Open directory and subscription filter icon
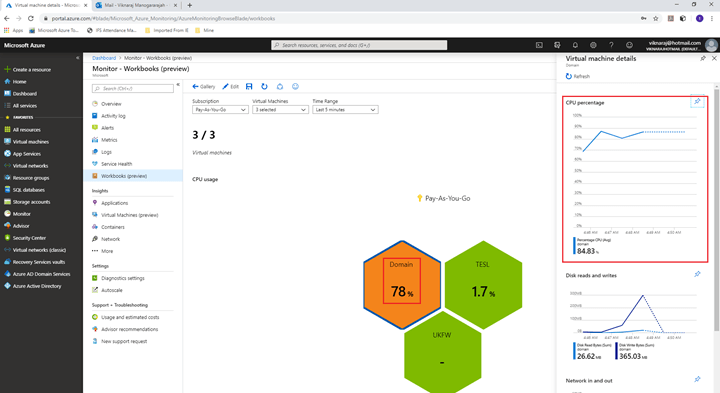Screen dimensions: 720x393 [557, 45]
